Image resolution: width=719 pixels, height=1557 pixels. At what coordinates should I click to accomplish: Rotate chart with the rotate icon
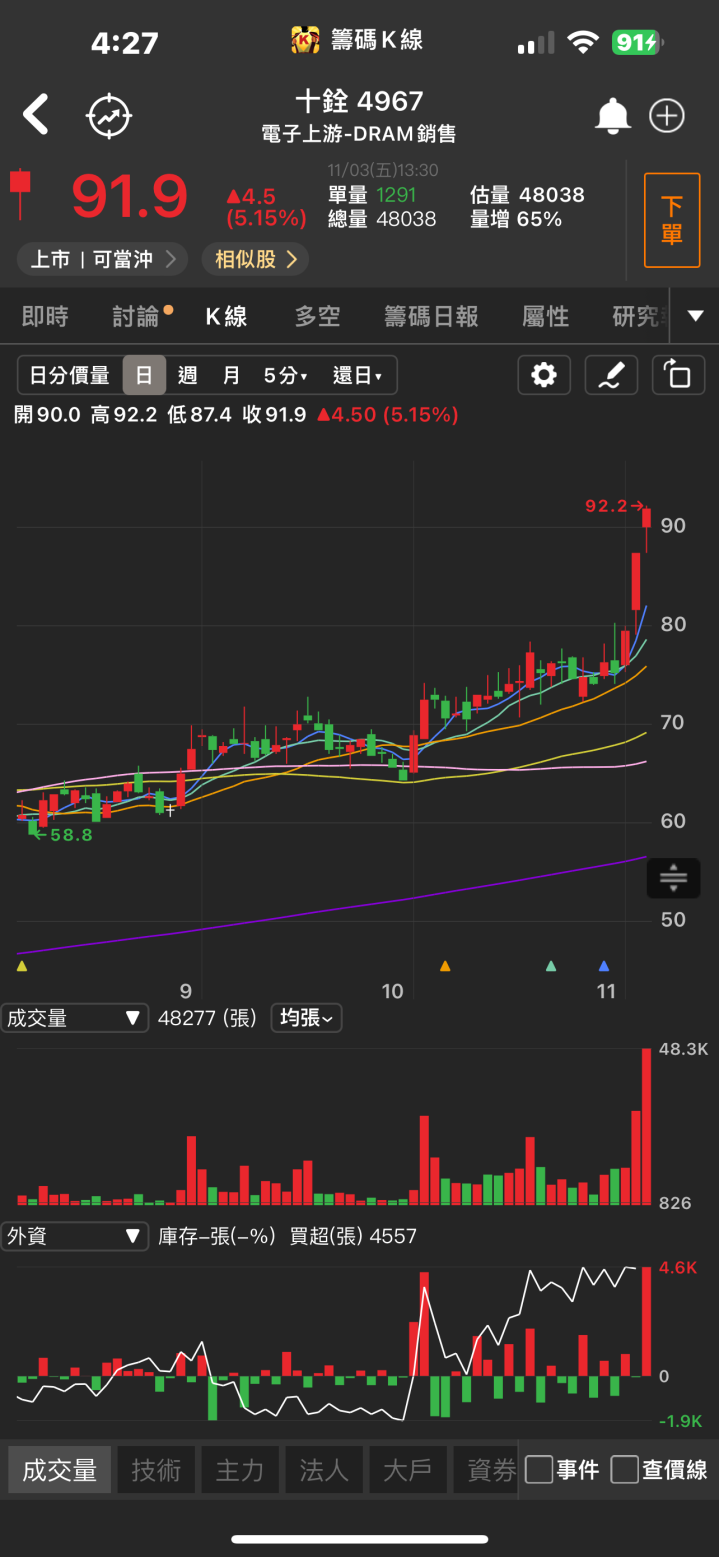click(678, 375)
